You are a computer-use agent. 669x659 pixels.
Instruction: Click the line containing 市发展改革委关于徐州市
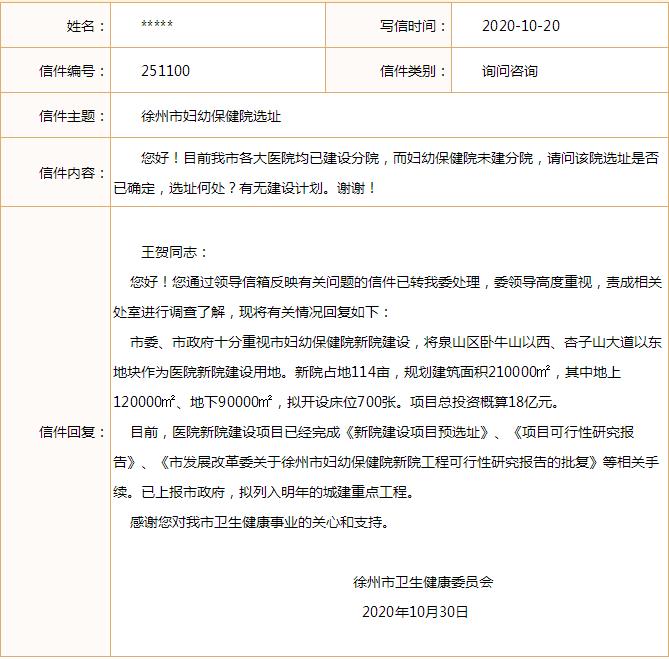click(386, 462)
